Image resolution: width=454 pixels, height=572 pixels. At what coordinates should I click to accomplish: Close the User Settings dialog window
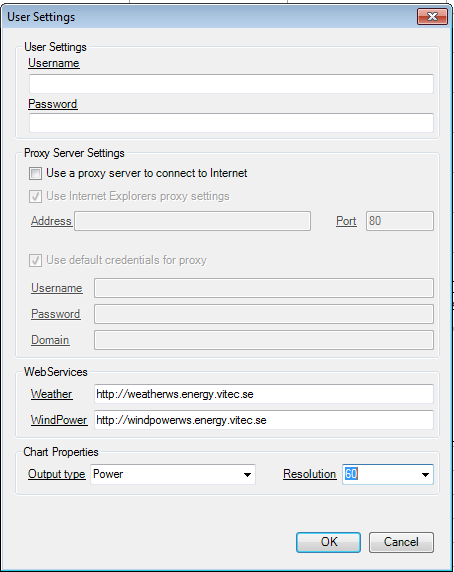[432, 17]
